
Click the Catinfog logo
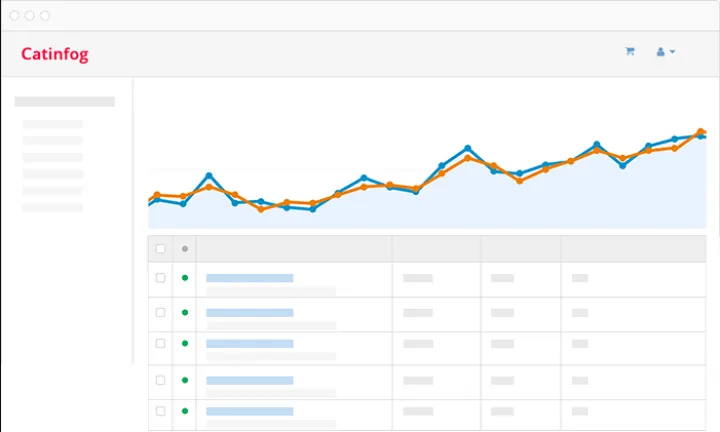[55, 54]
